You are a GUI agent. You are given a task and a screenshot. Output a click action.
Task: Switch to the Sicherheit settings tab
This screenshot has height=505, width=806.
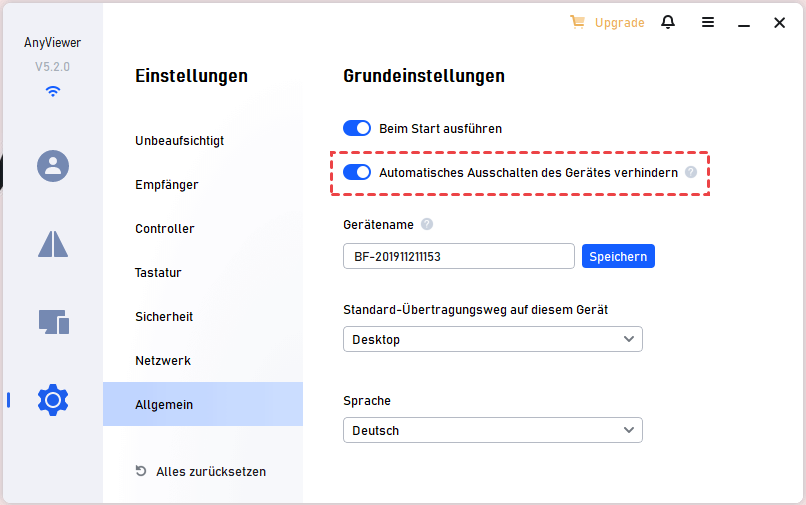click(x=164, y=317)
